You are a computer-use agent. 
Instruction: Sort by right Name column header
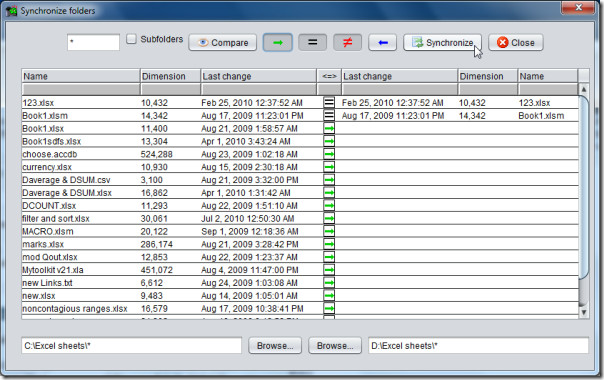pos(548,76)
